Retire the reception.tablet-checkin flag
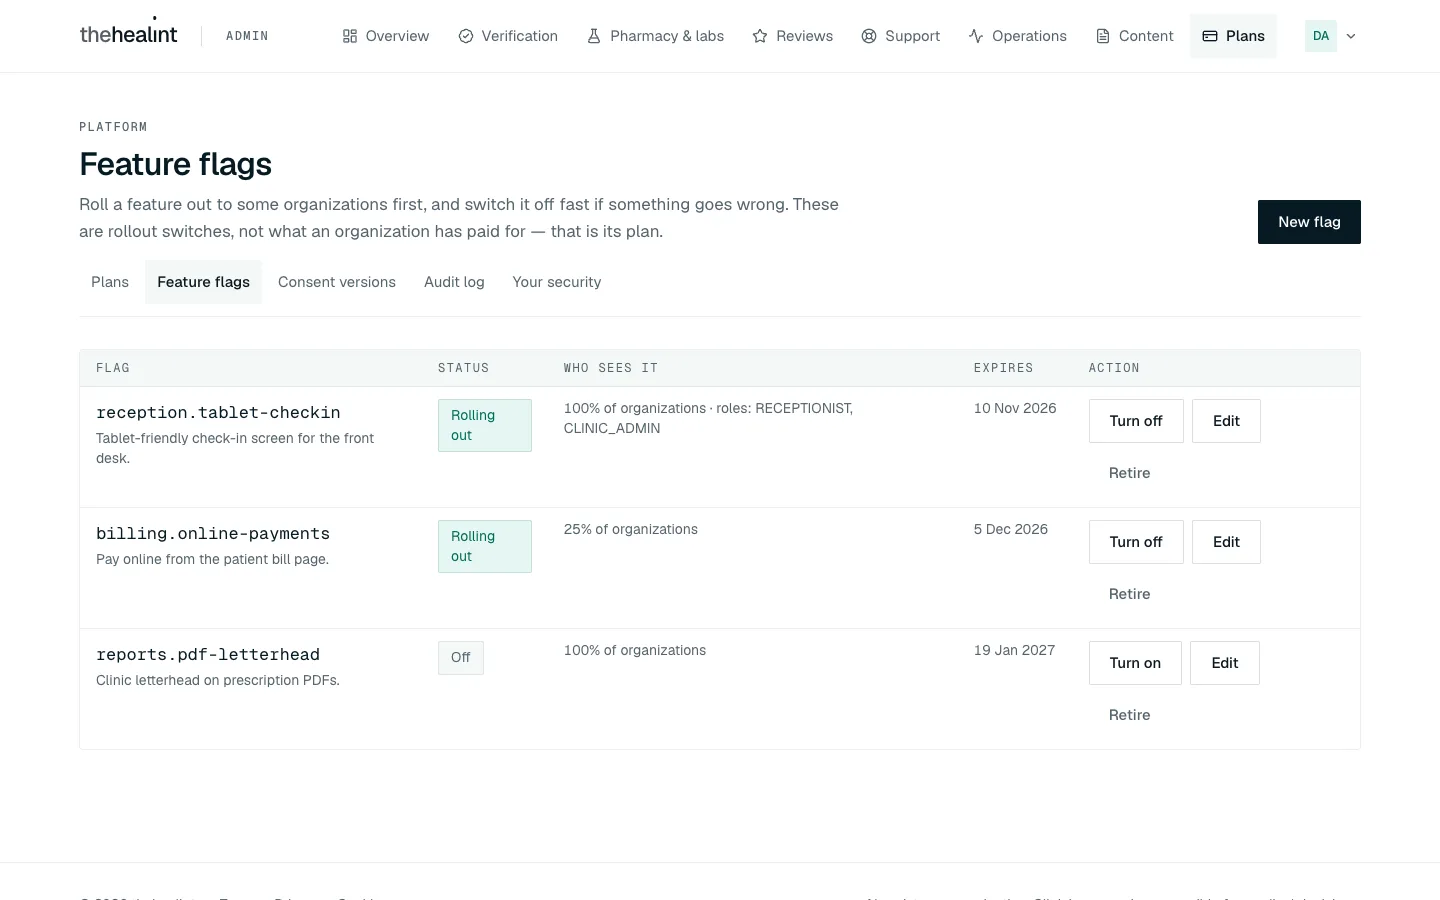Screen dimensions: 1440x900 1129,473
